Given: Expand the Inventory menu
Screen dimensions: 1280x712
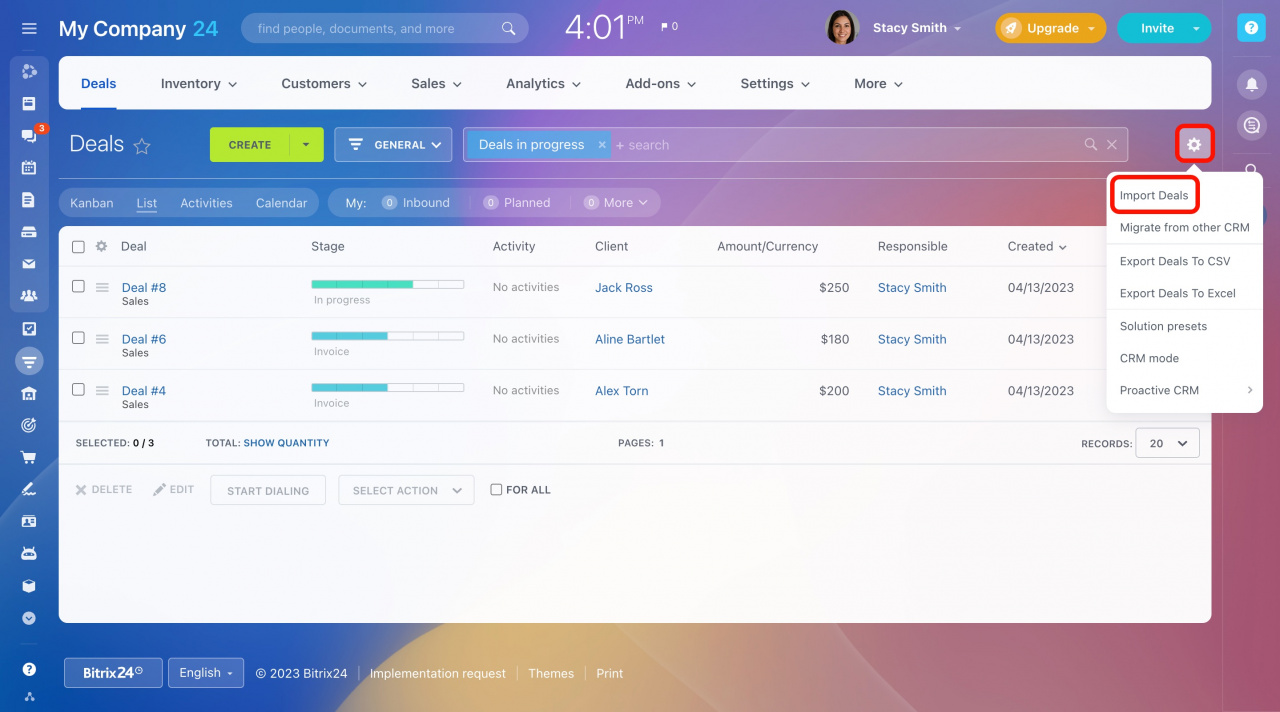Looking at the screenshot, I should click(x=199, y=84).
